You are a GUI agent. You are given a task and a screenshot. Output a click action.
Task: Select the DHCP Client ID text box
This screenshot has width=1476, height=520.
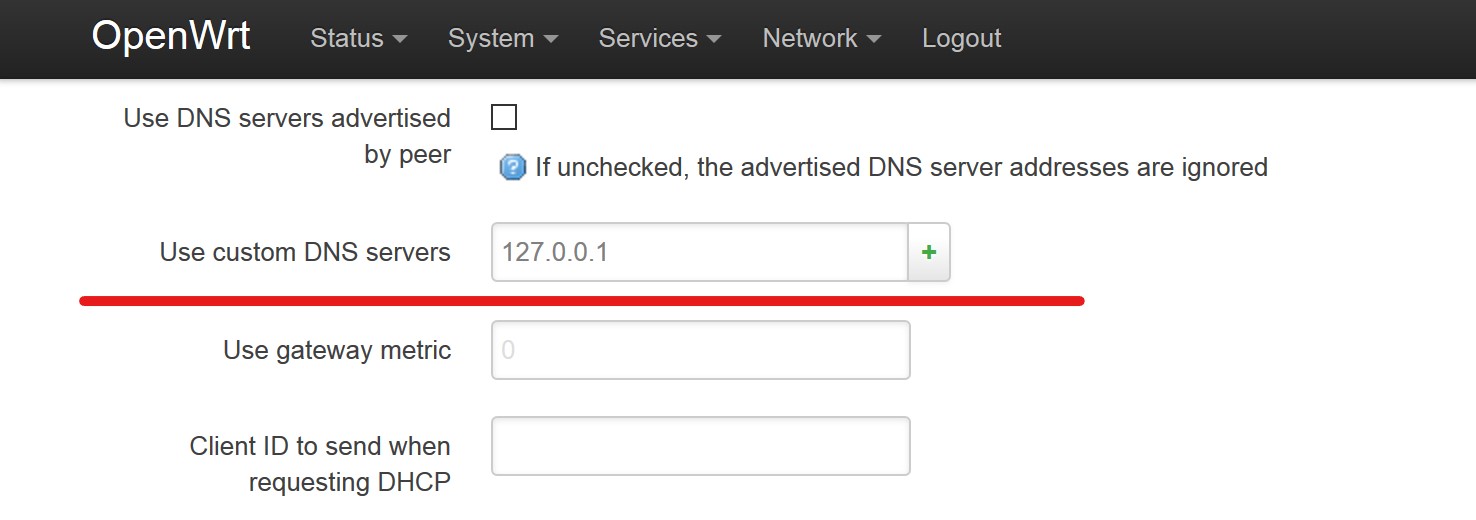point(700,446)
